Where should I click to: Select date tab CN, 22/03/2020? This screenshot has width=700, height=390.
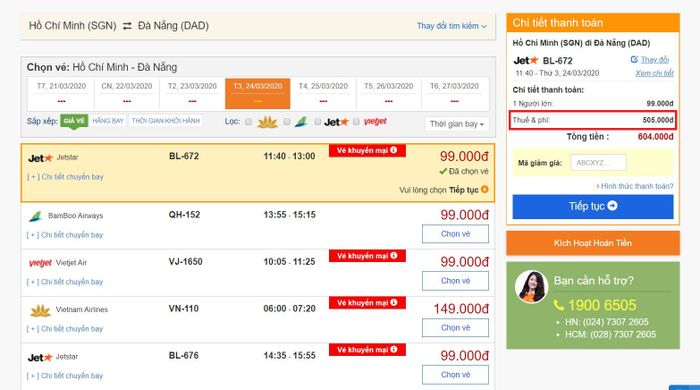click(127, 93)
